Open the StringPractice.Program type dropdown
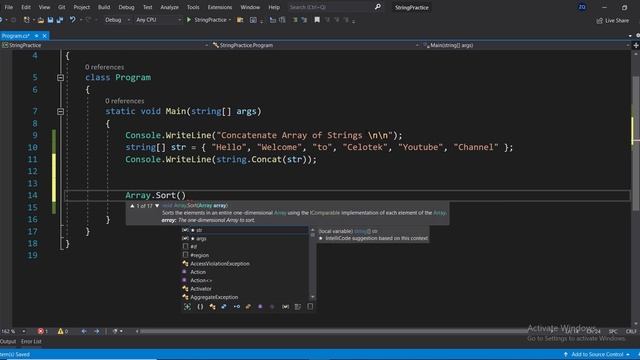 pos(316,45)
